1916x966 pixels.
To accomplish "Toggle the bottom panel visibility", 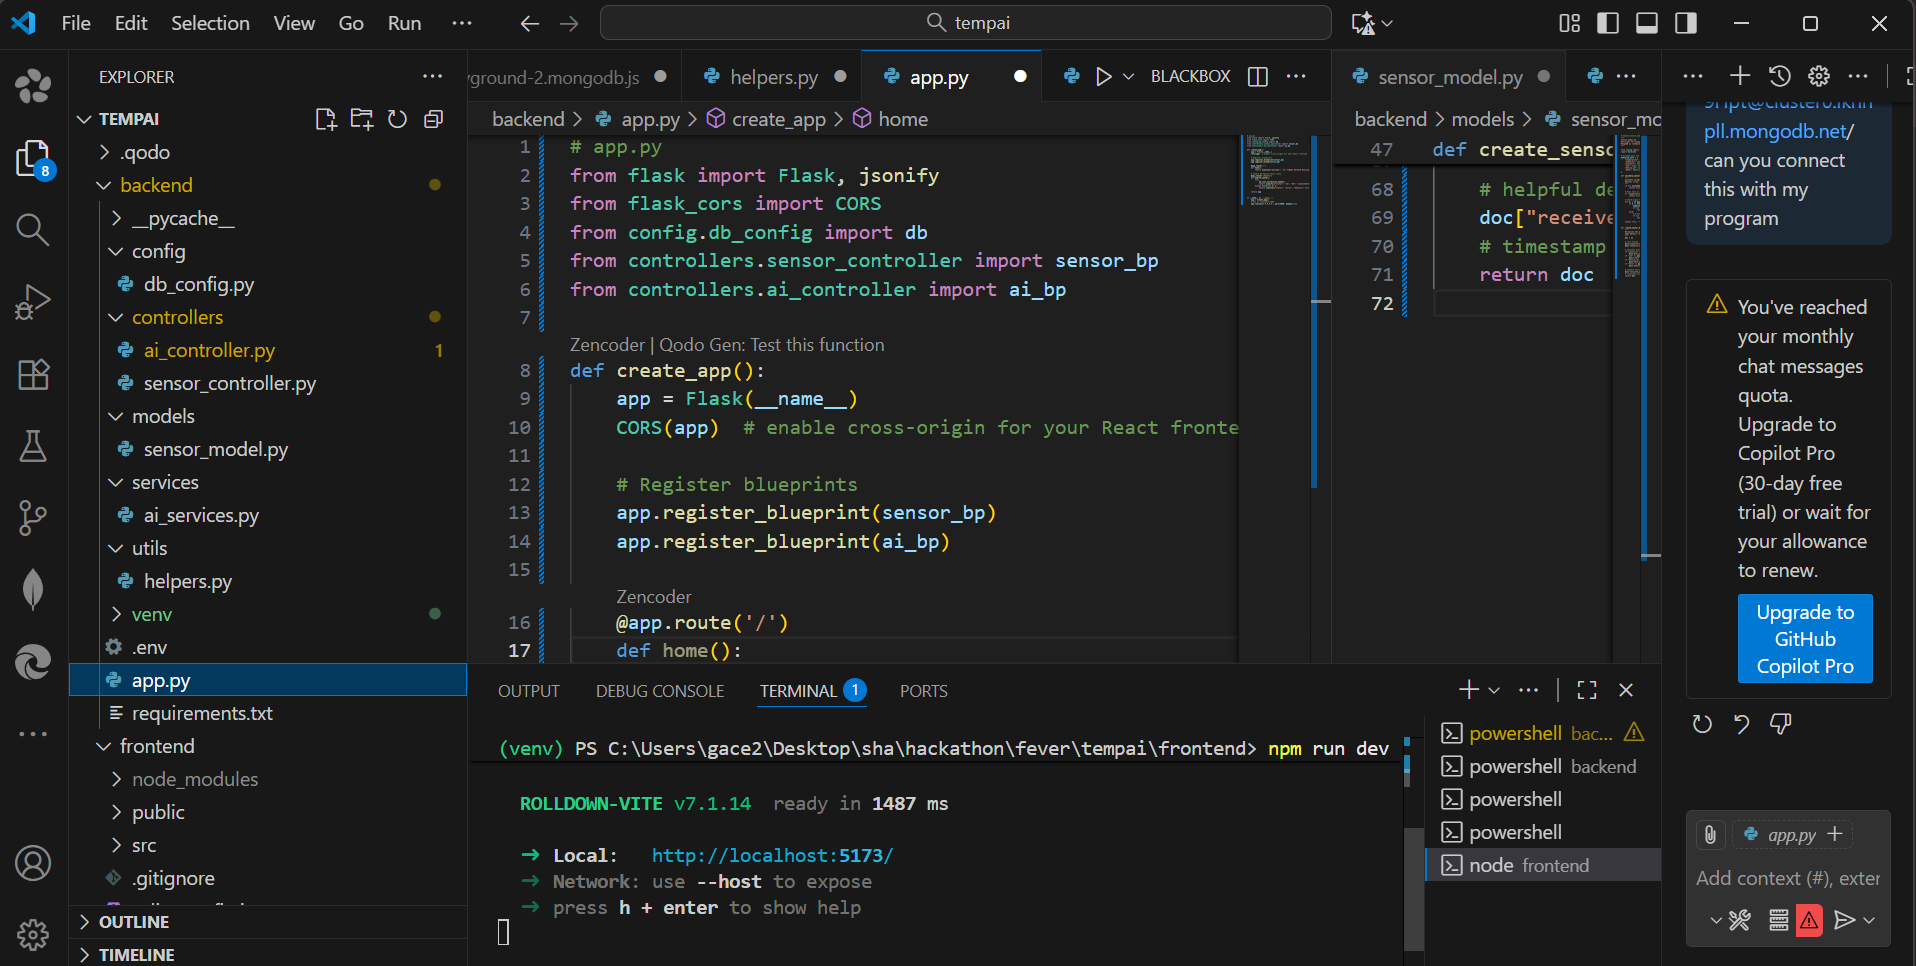I will point(1647,23).
